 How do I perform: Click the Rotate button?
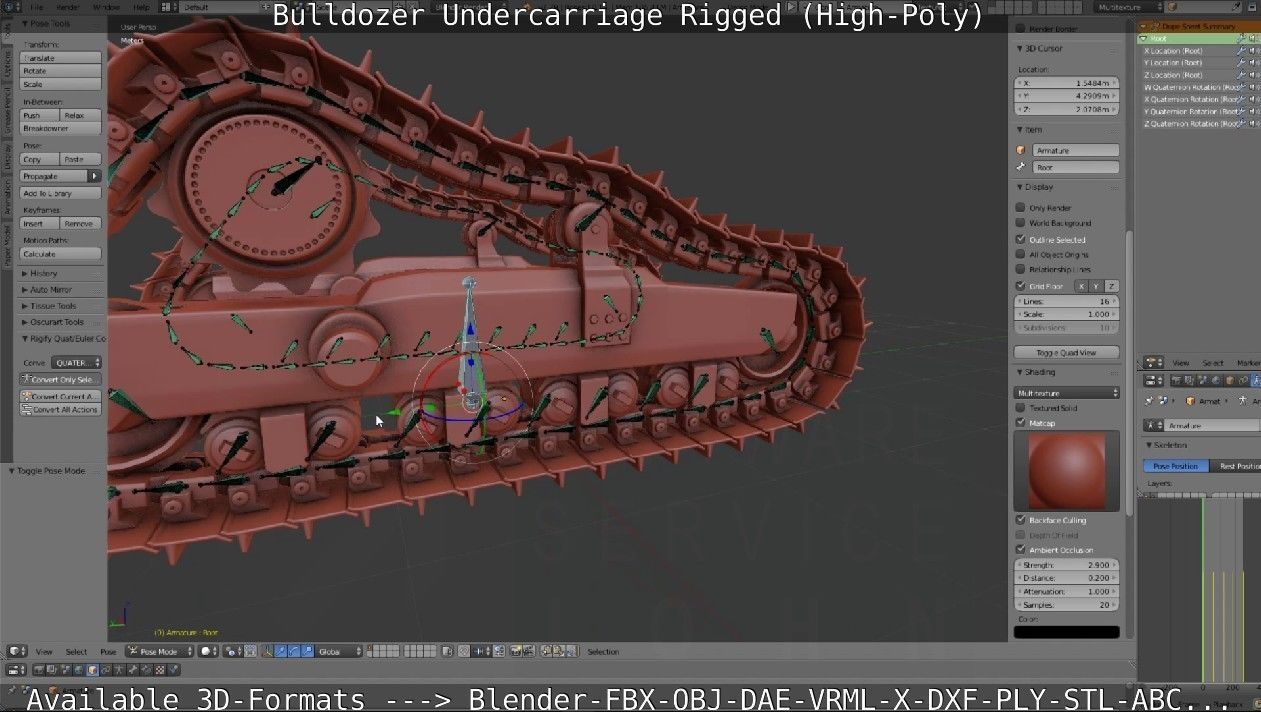[x=61, y=71]
